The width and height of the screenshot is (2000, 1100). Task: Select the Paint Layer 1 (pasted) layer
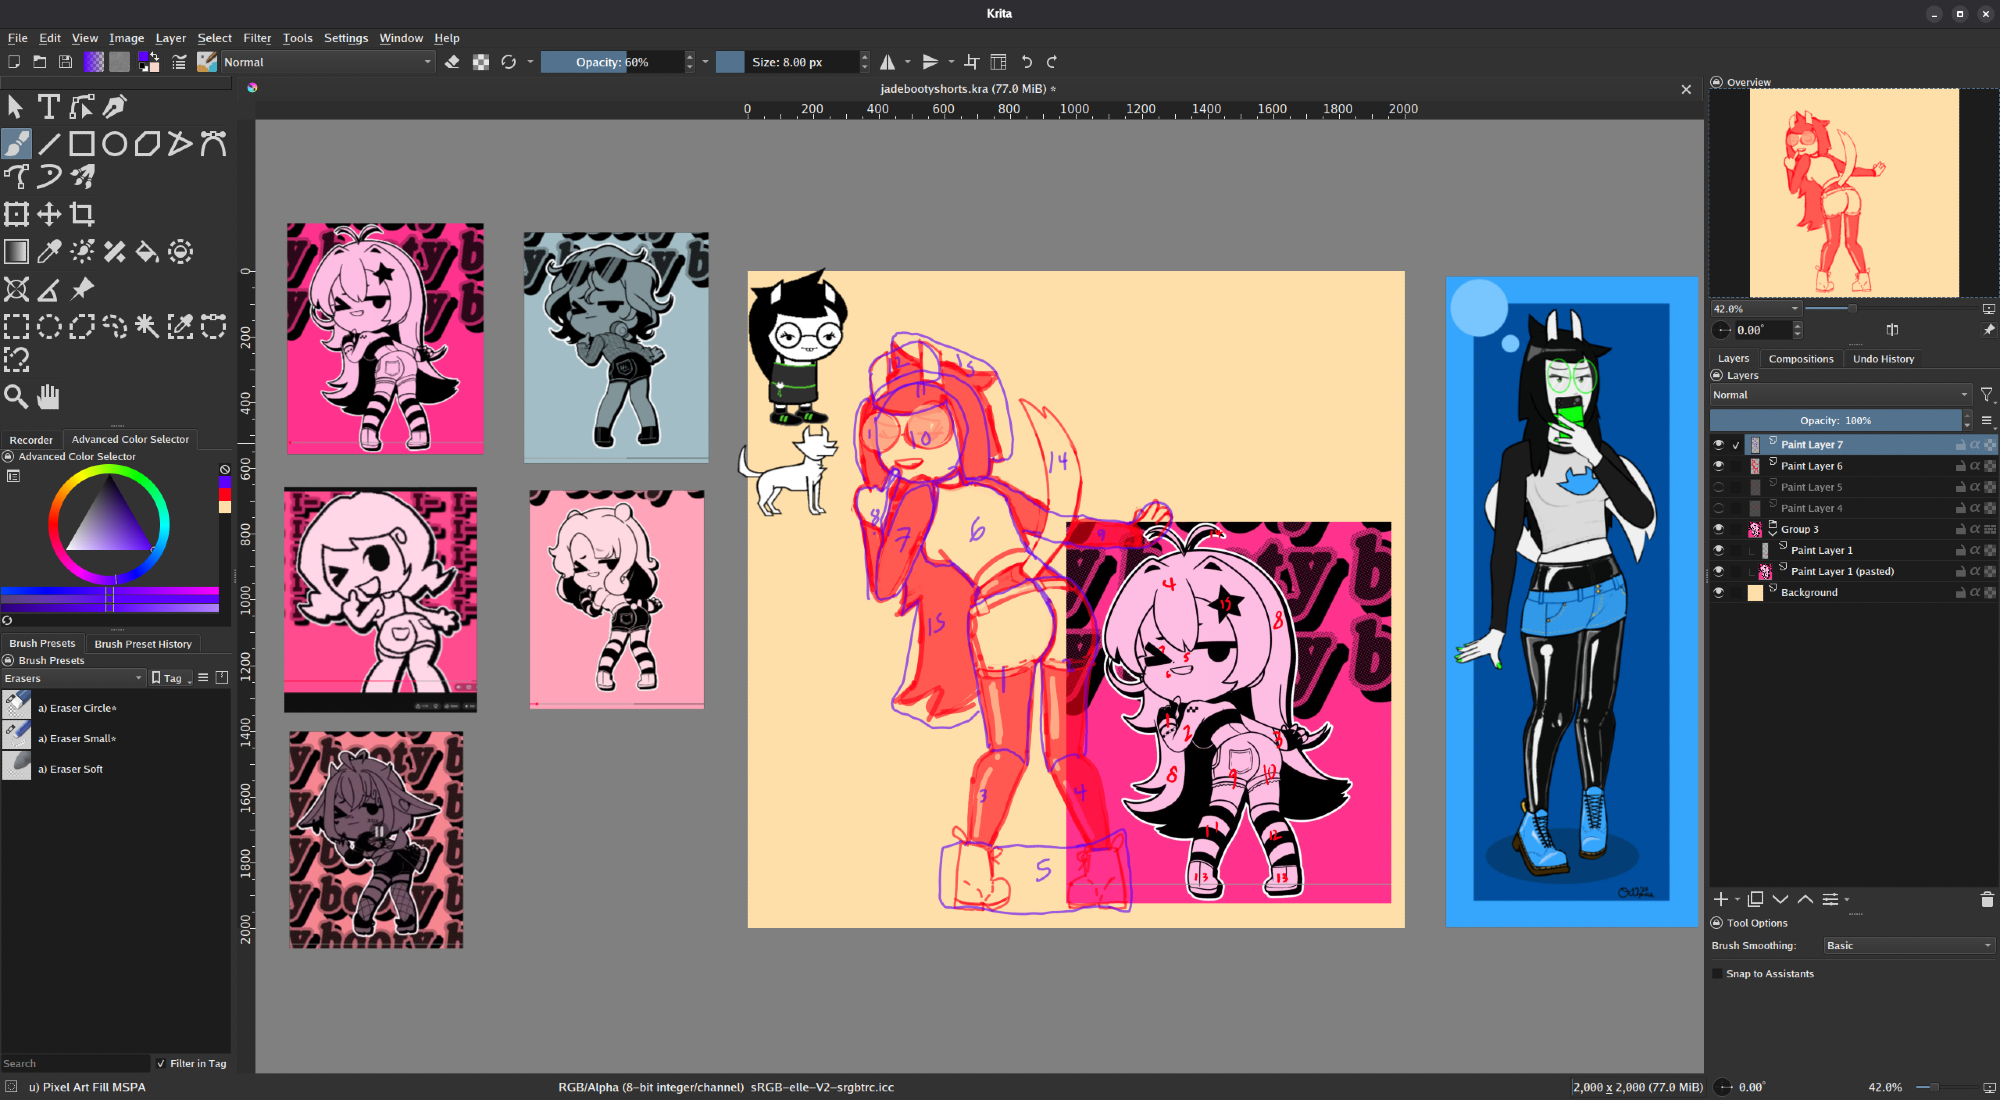click(x=1842, y=571)
